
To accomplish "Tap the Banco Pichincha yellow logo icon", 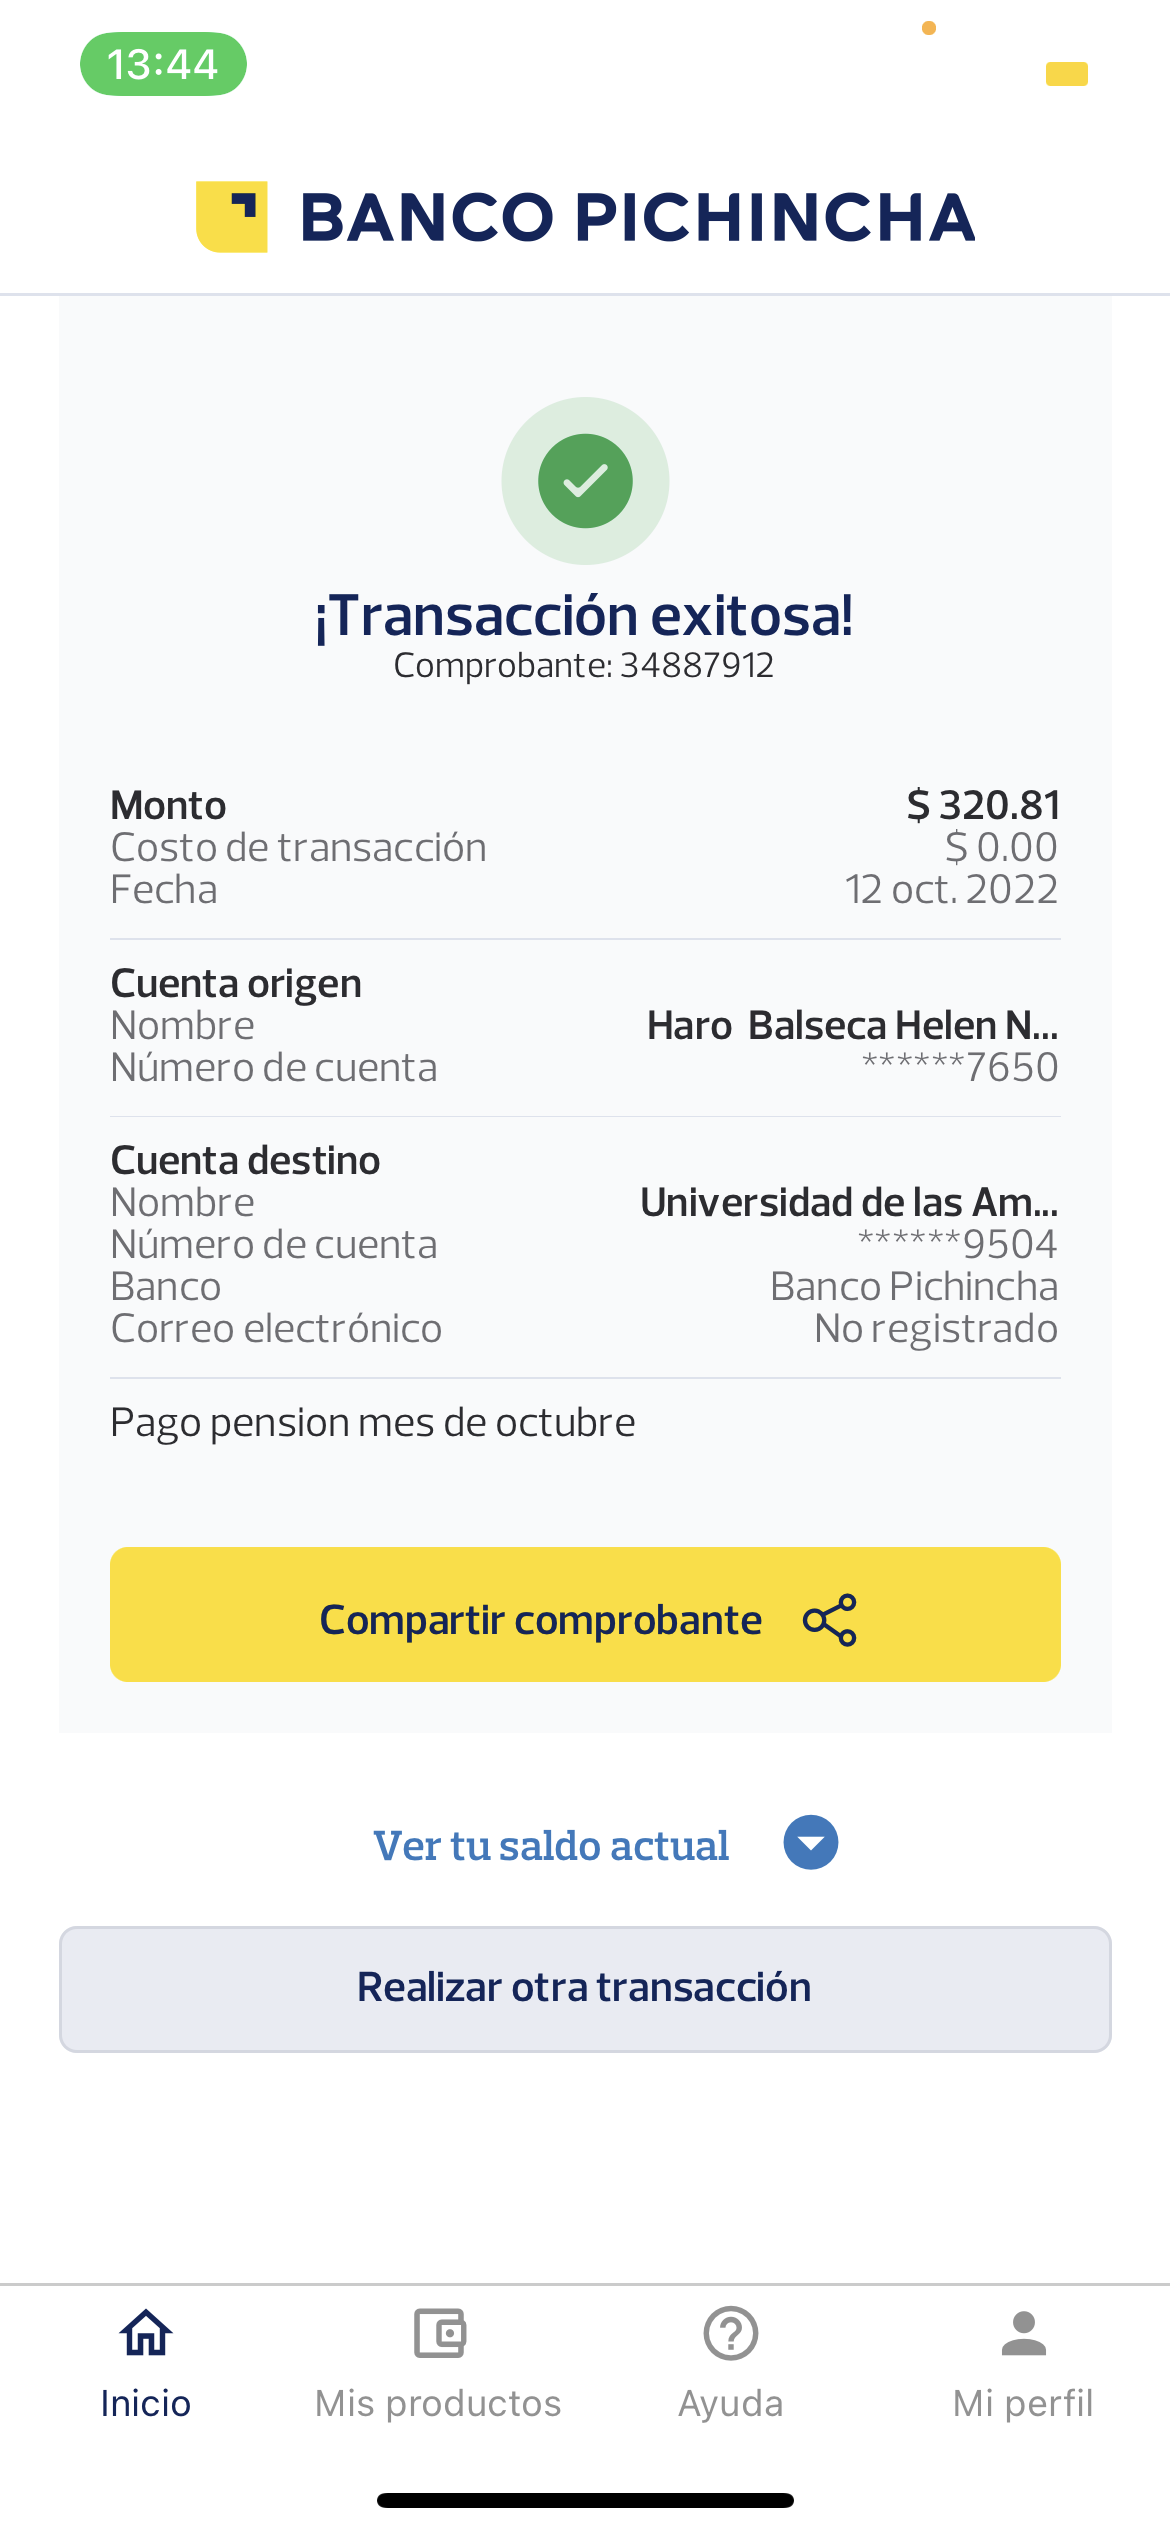I will pos(232,217).
